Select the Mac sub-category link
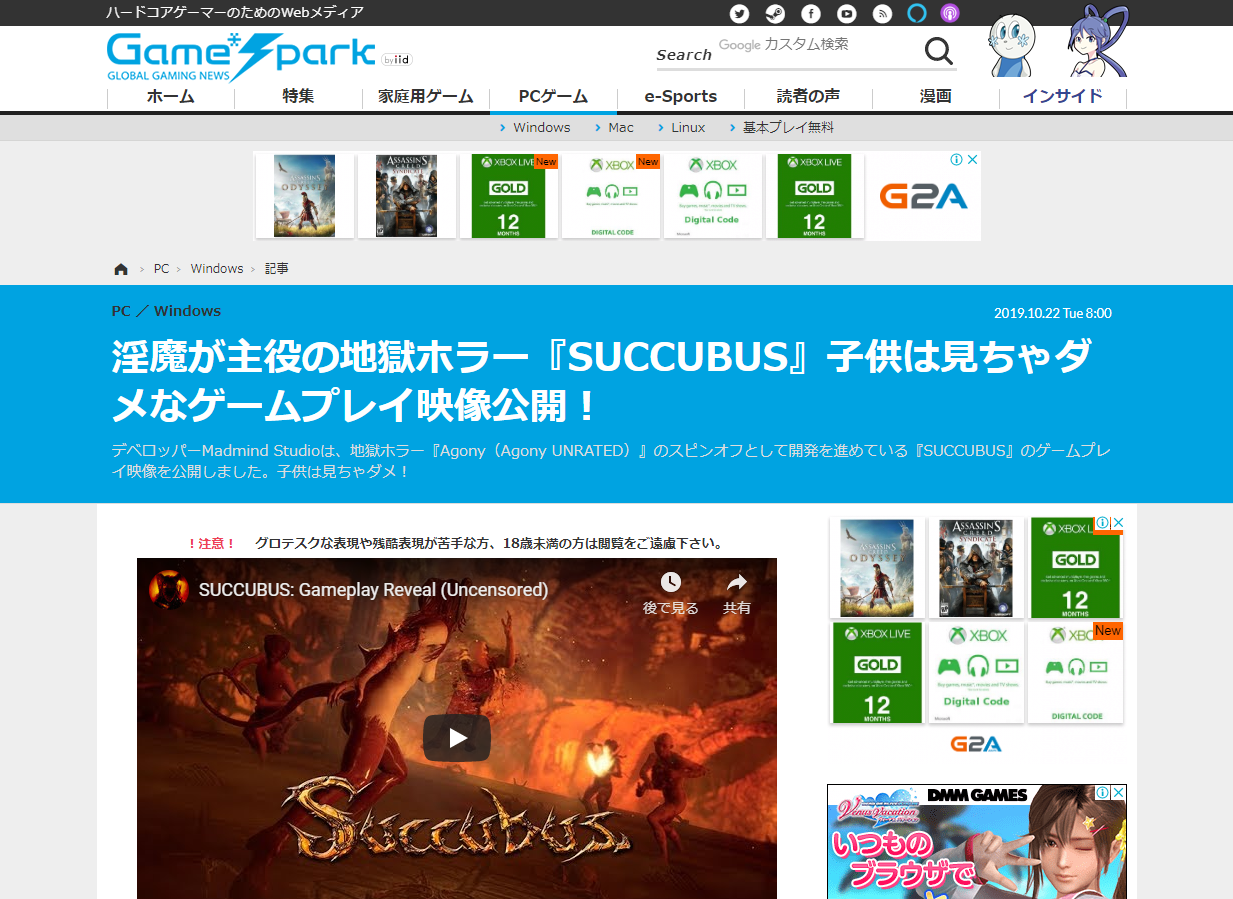 click(621, 128)
